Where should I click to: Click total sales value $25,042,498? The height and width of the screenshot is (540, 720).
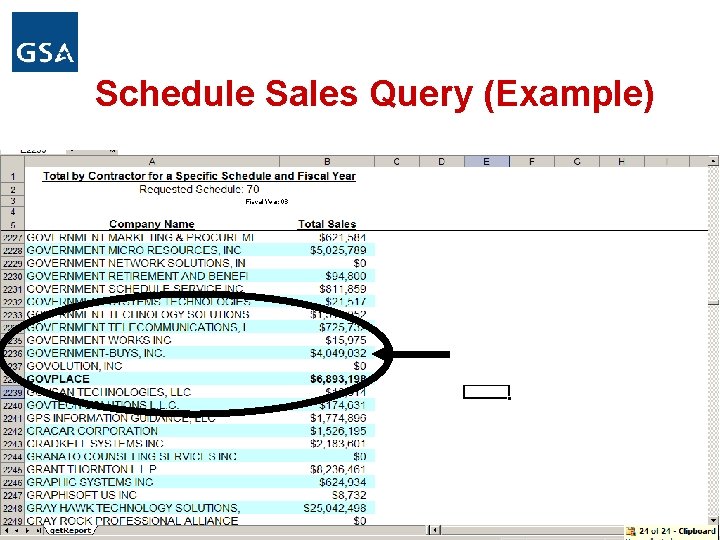(335, 508)
